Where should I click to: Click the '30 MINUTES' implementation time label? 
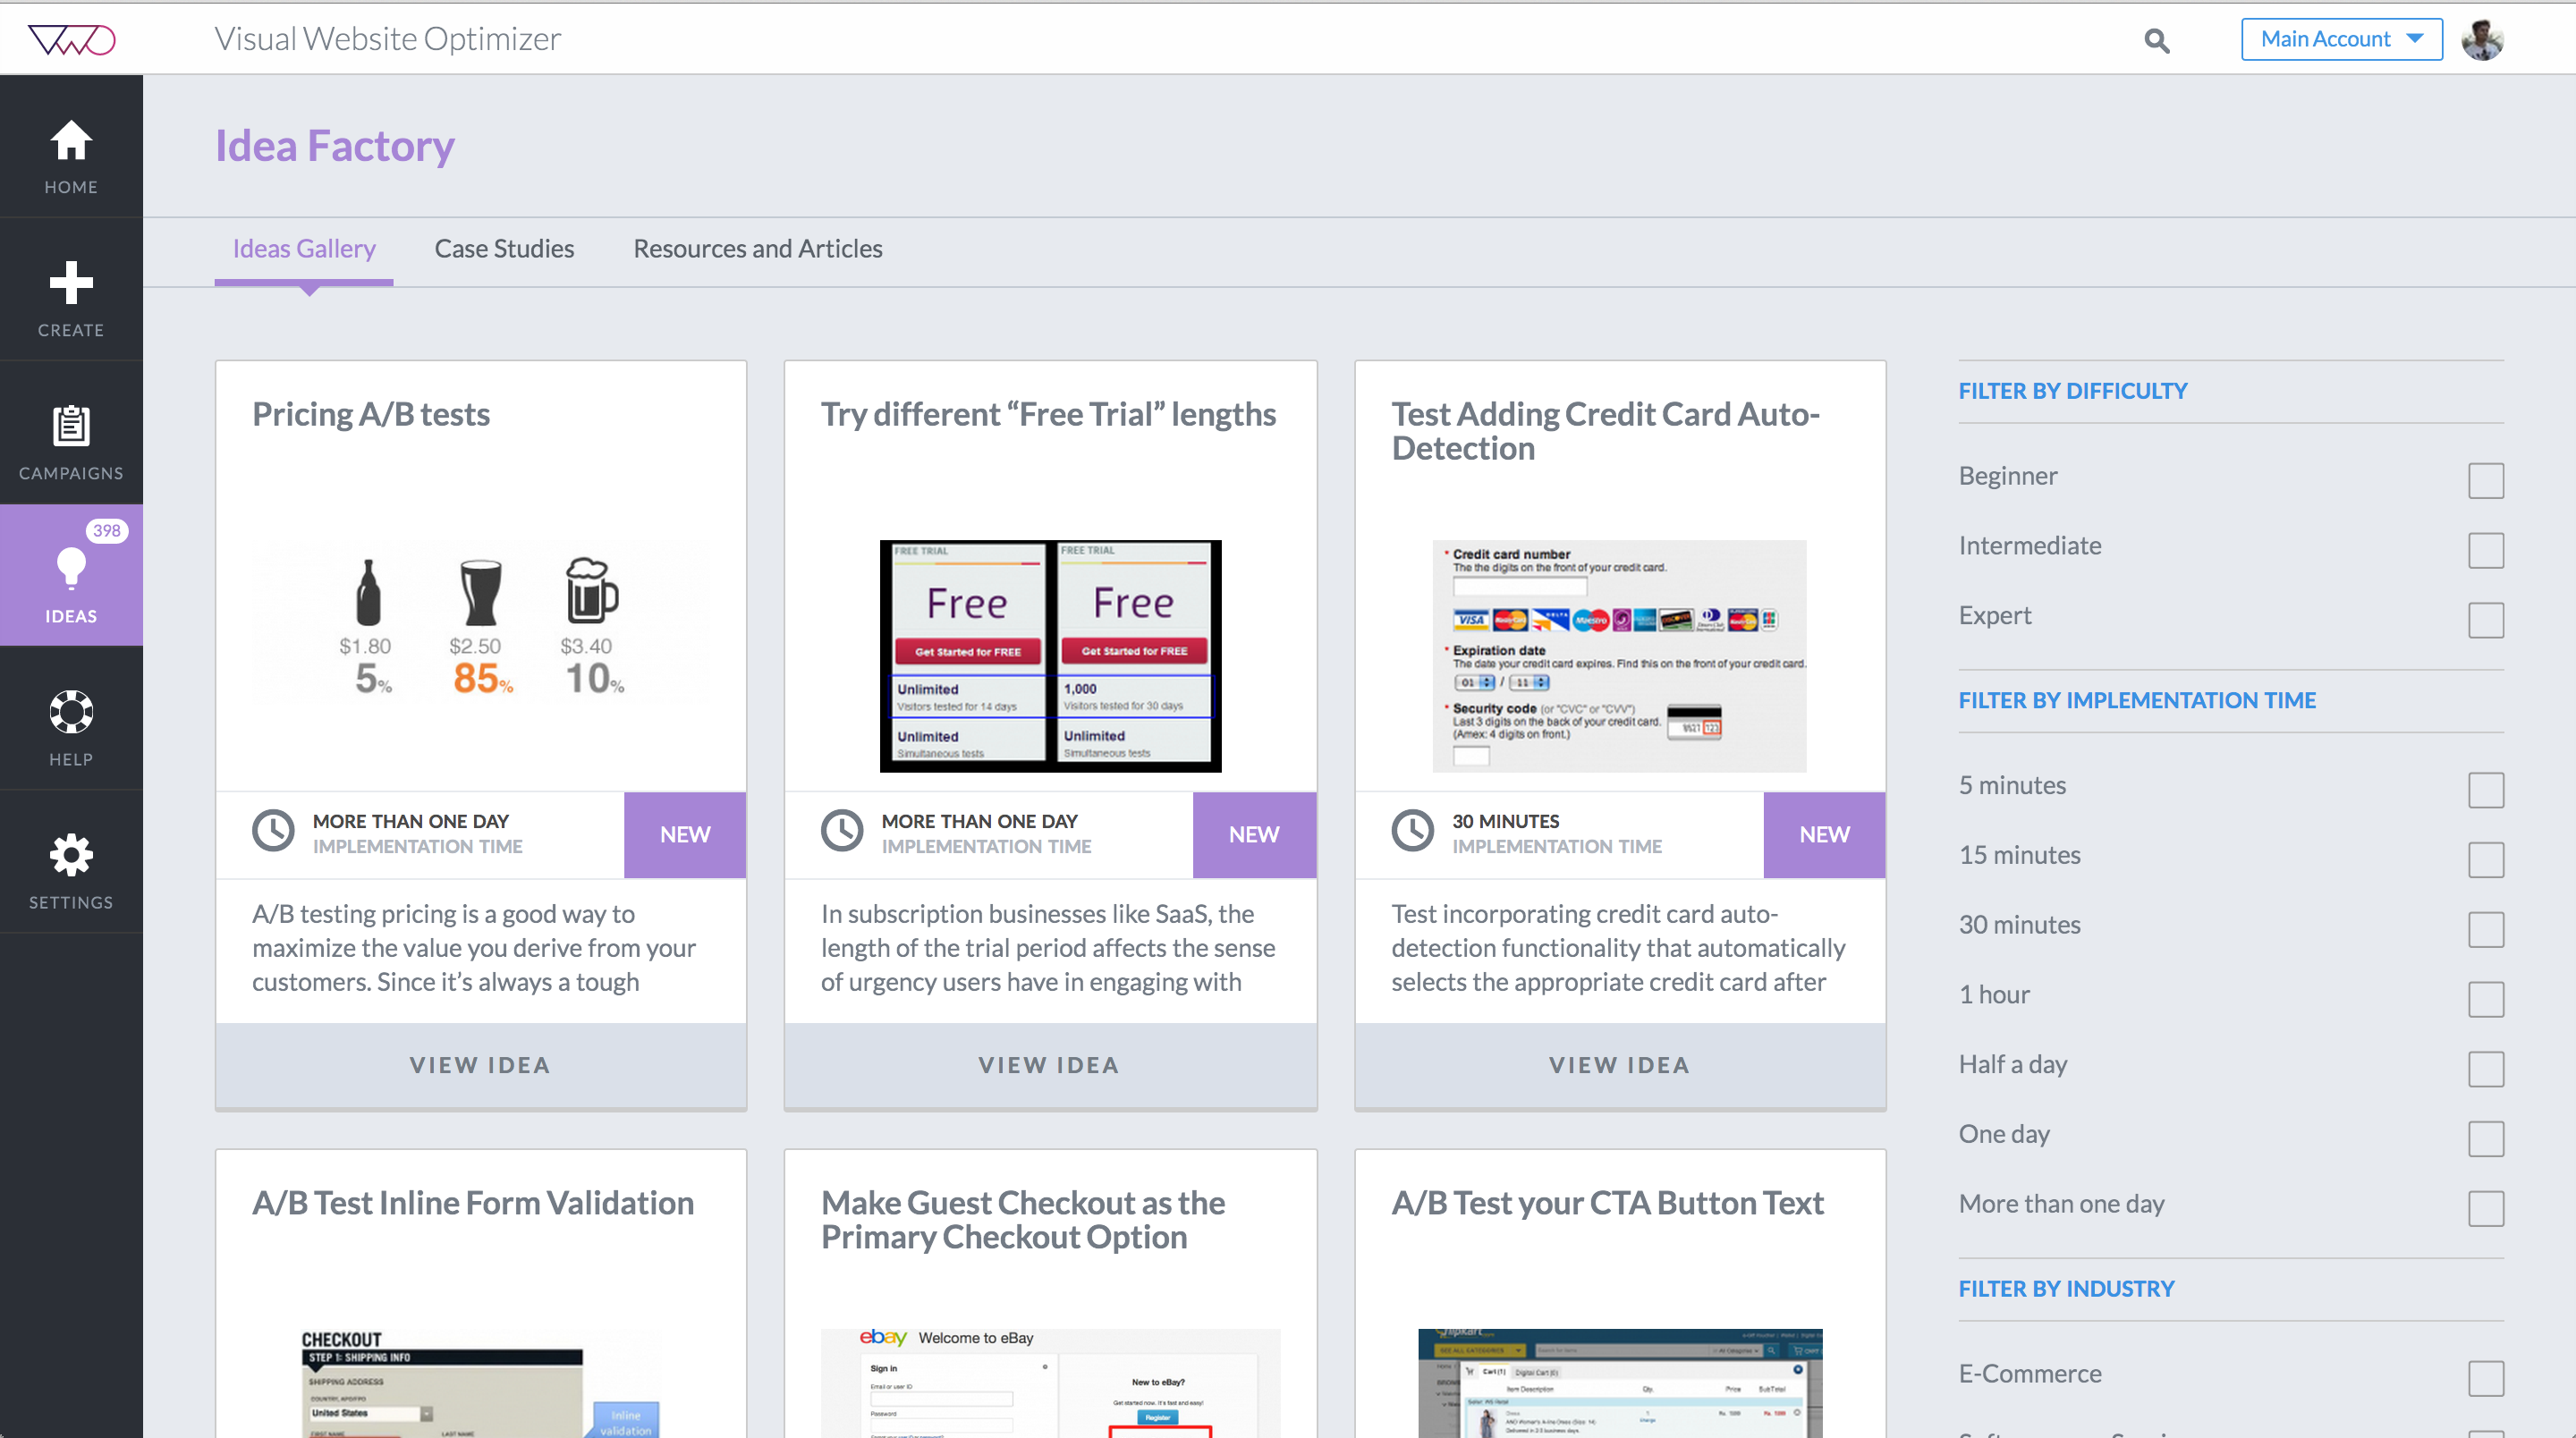click(x=1505, y=821)
